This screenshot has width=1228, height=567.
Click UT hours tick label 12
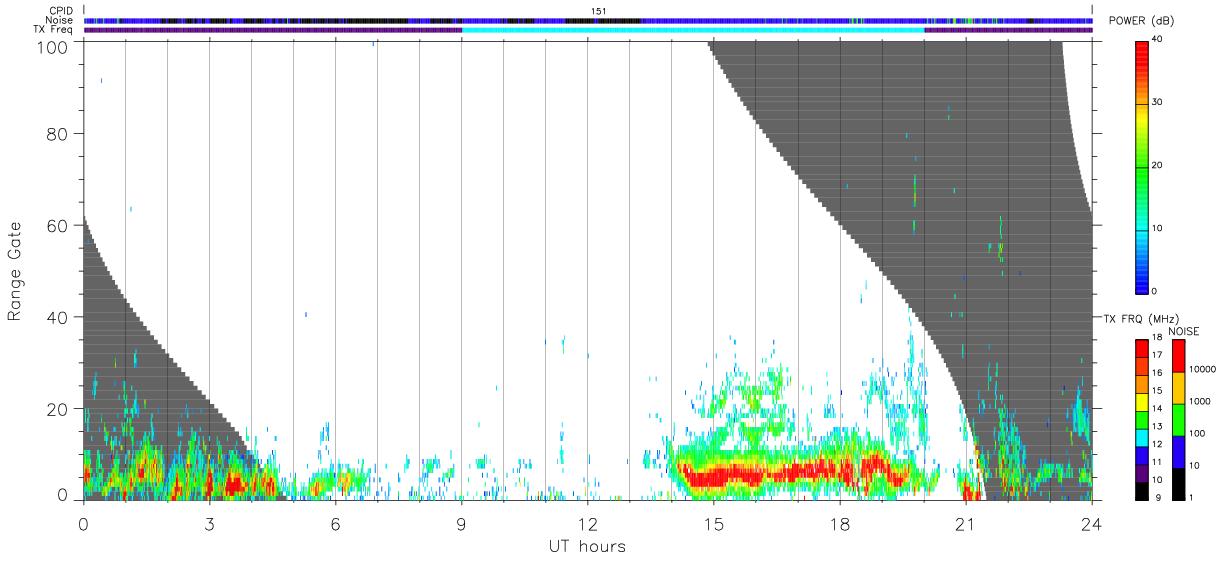(x=587, y=523)
